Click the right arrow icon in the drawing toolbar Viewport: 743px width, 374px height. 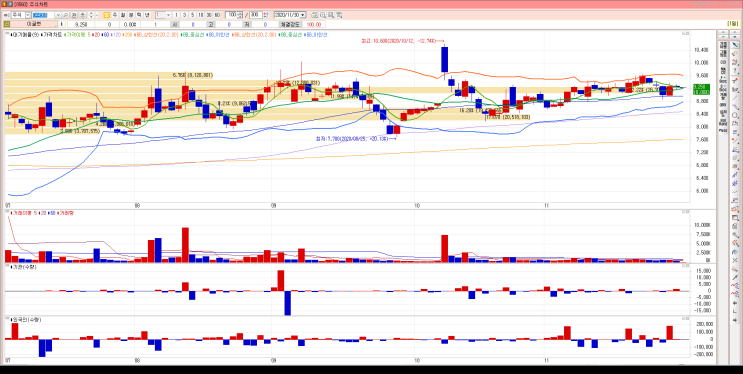(x=735, y=320)
